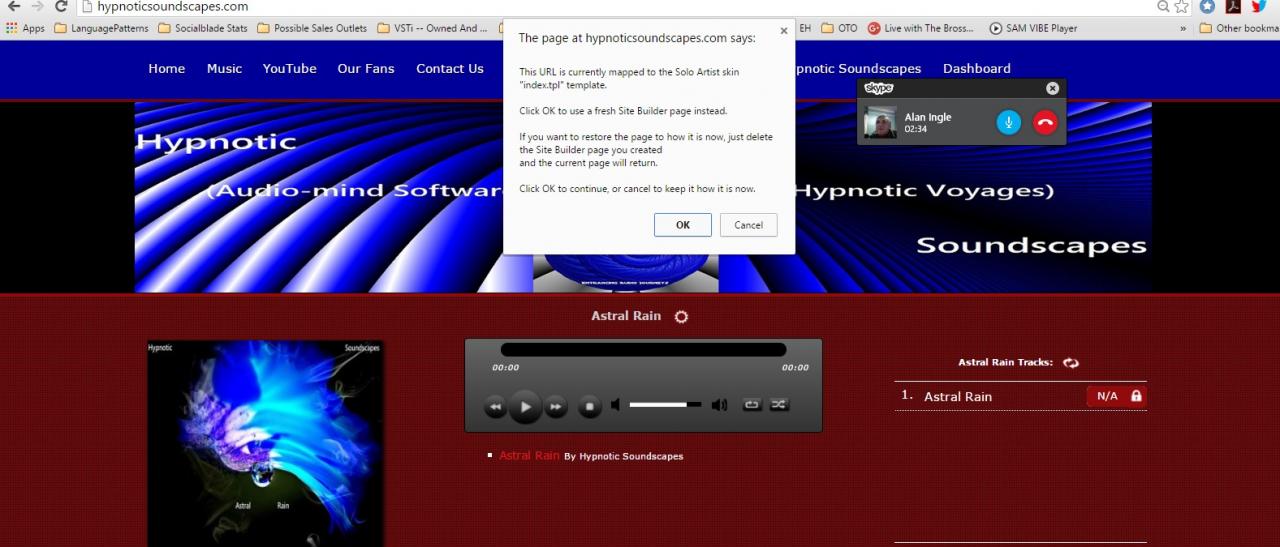Open the SAM VIBE Player bookmark
This screenshot has height=547, width=1280.
(1033, 28)
